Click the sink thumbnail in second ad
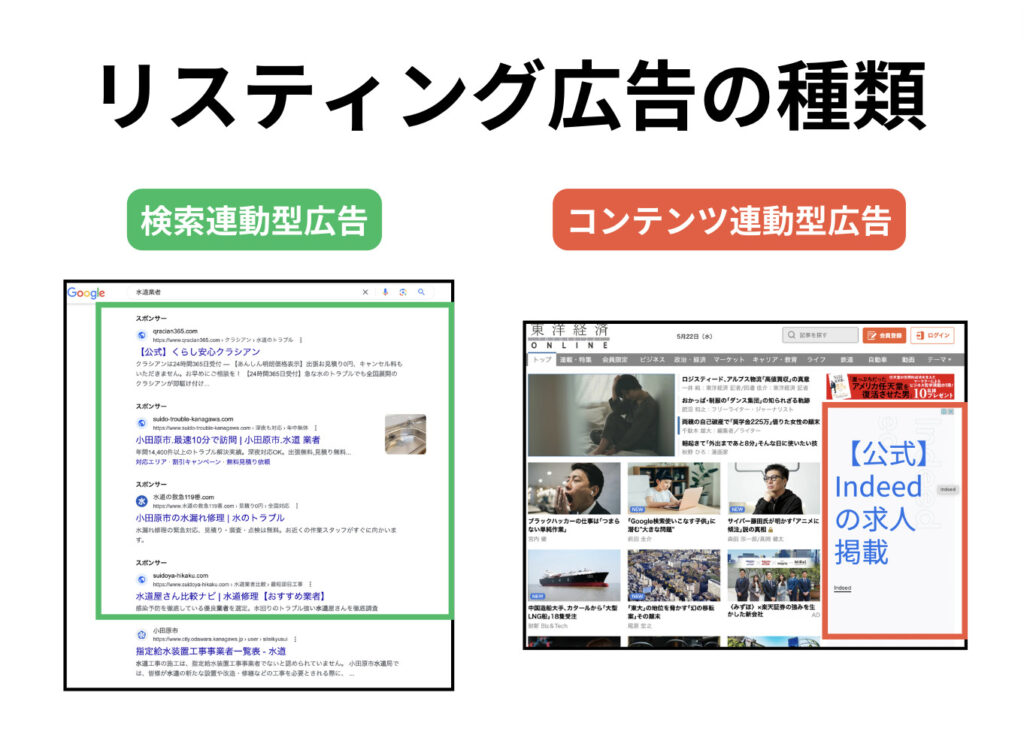The image size is (1024, 756). point(405,434)
